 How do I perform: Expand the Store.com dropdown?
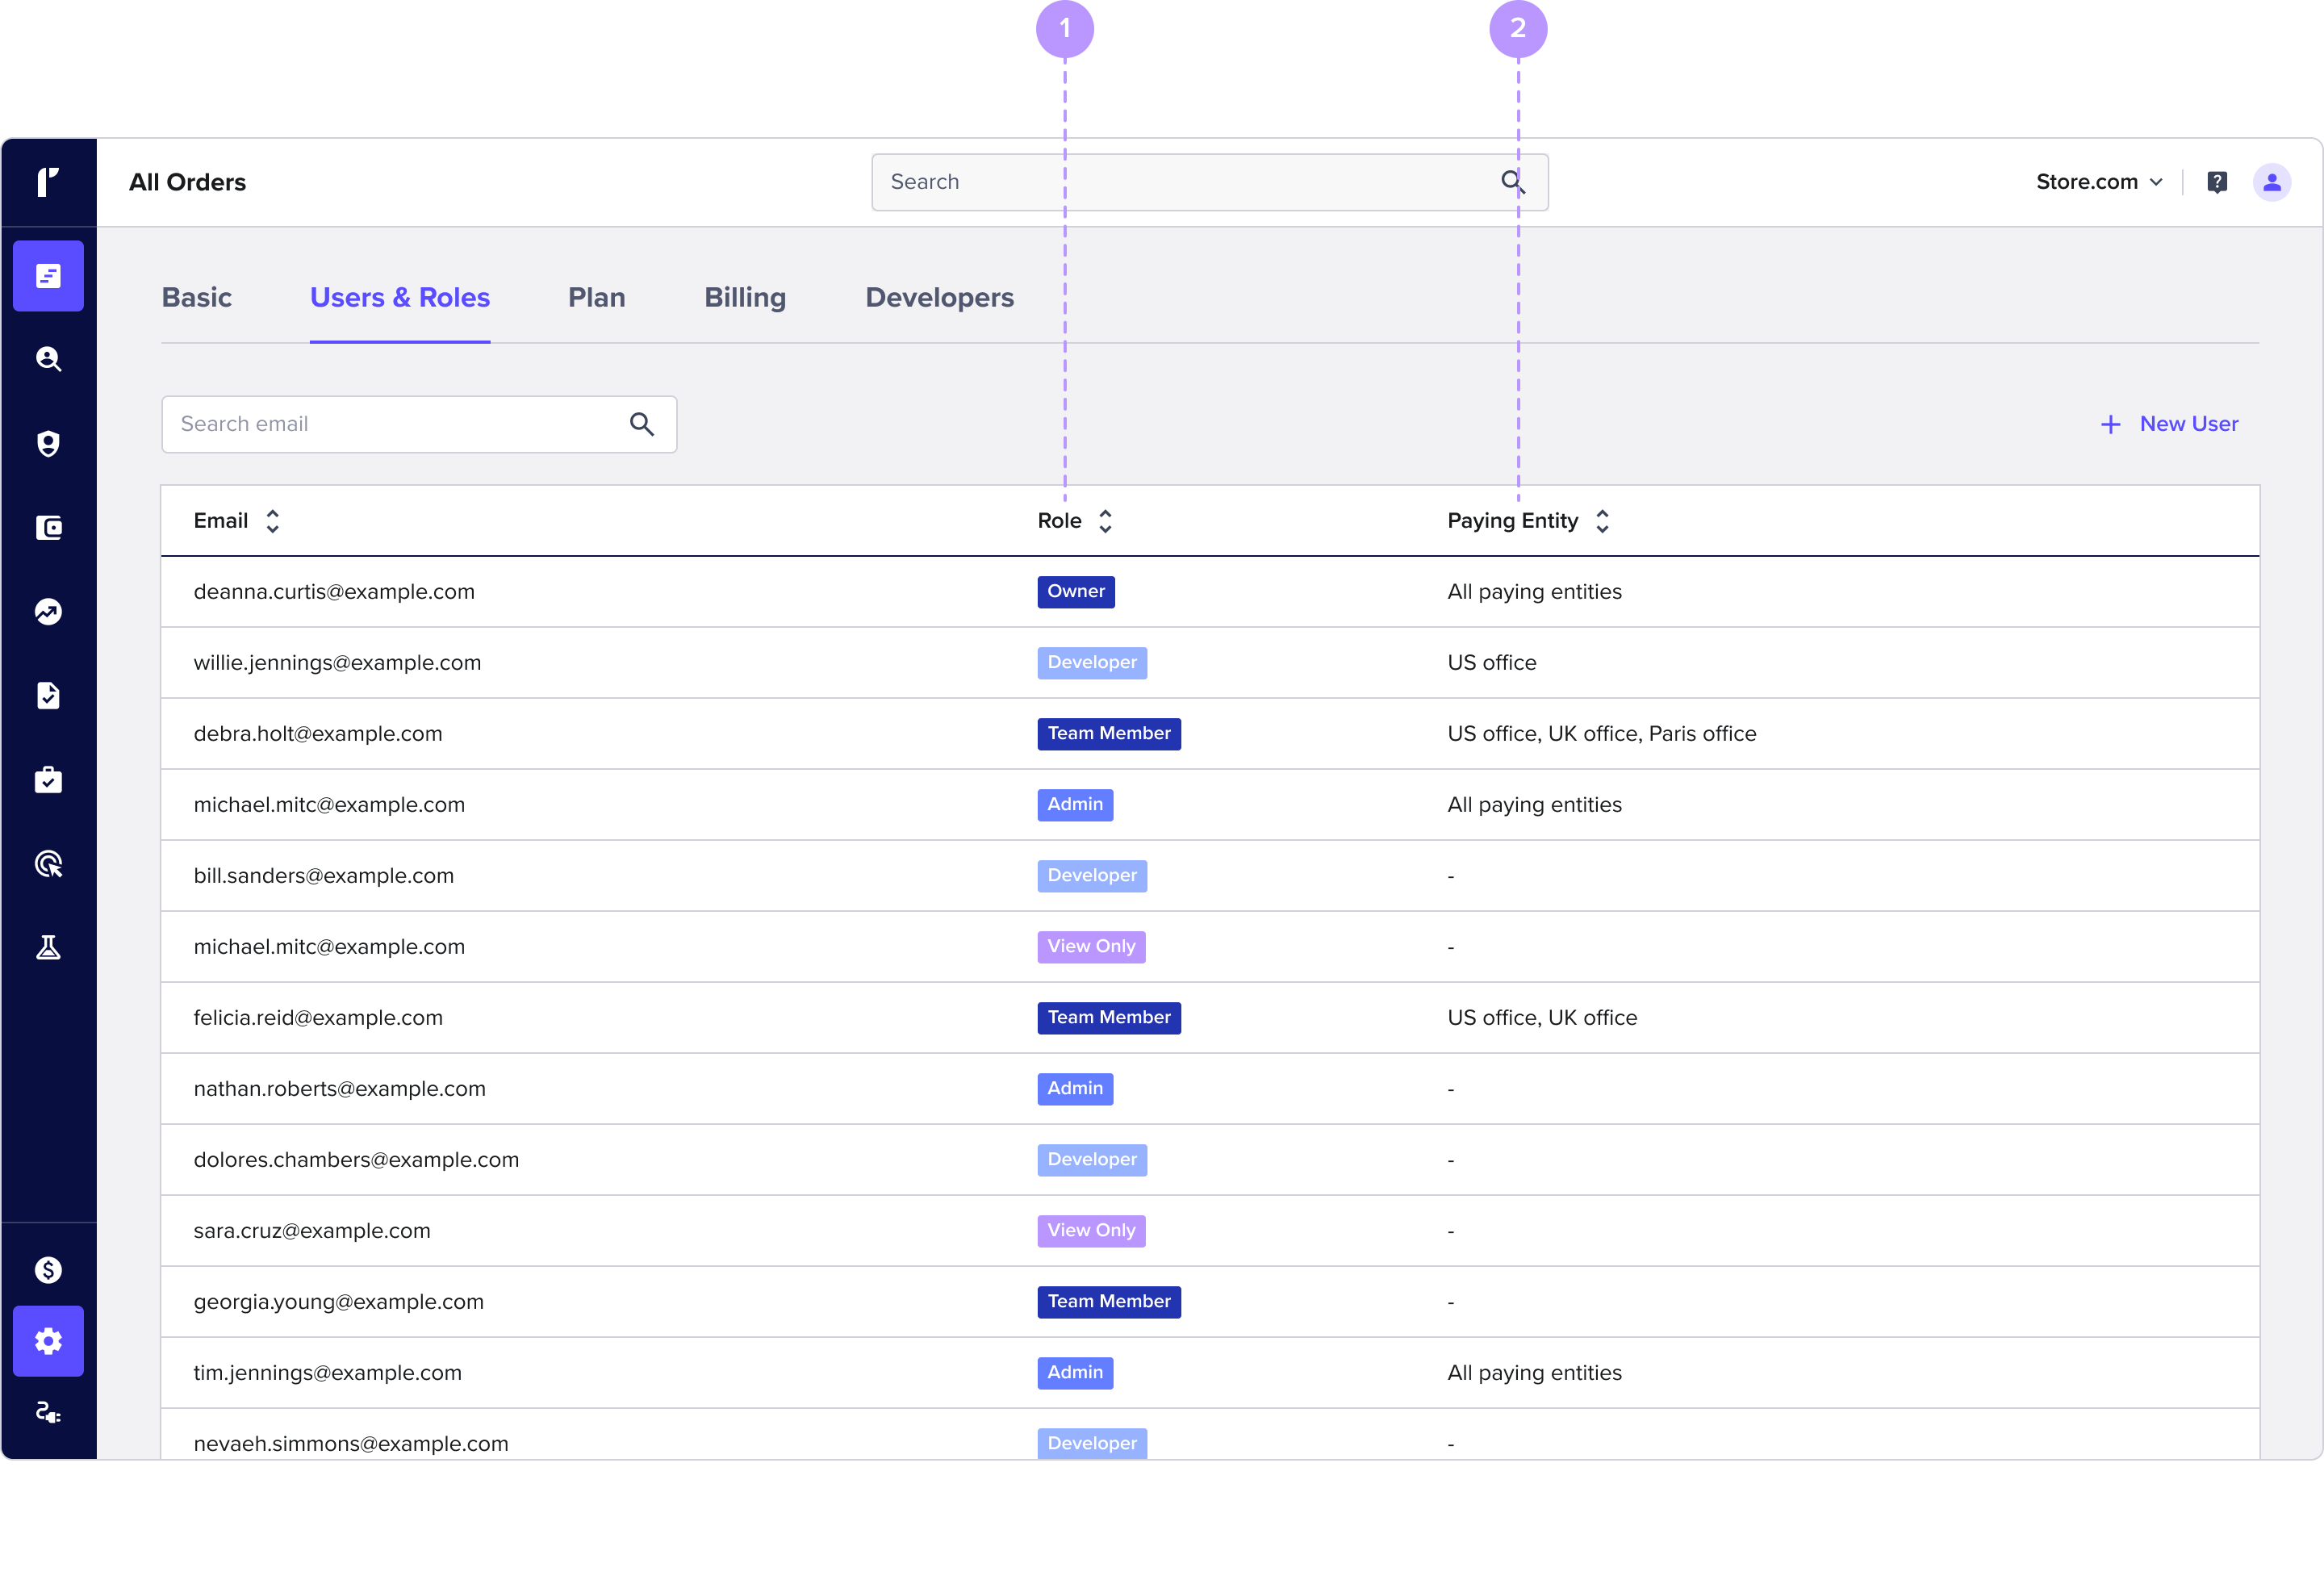[x=2100, y=182]
